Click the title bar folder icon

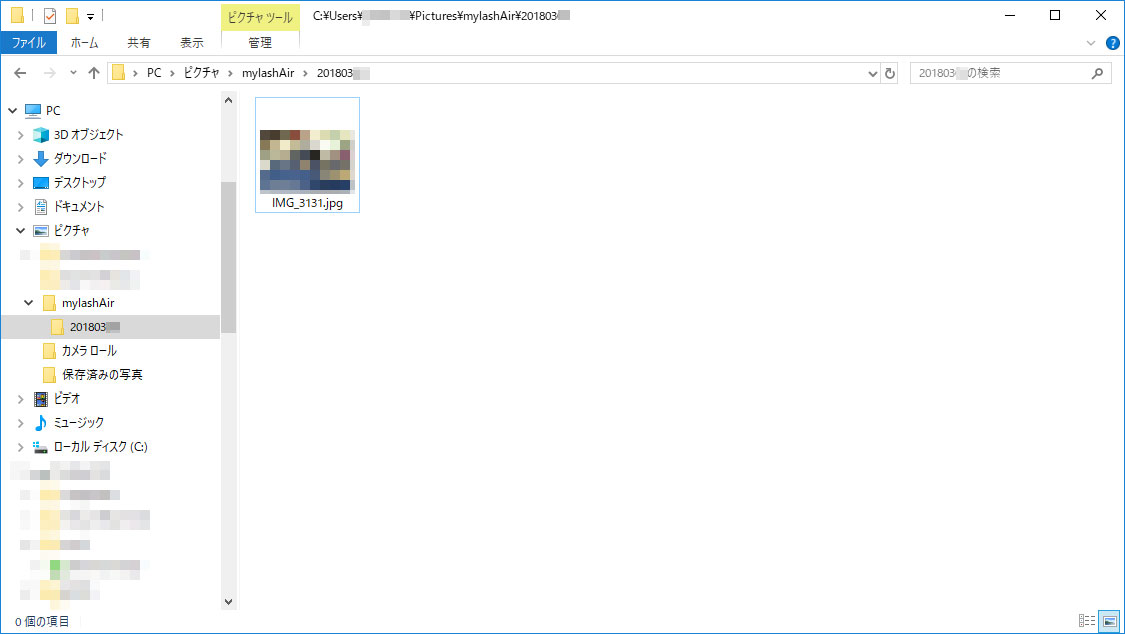click(17, 16)
